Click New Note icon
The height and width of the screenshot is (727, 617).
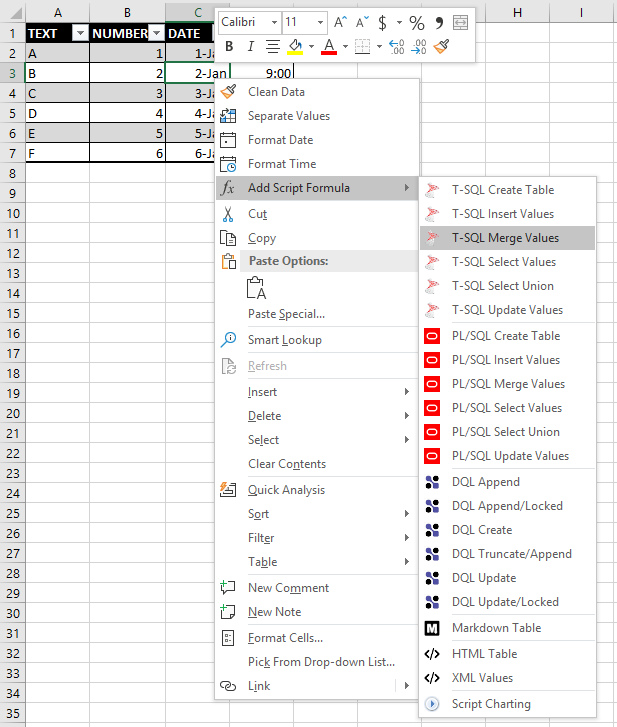(x=228, y=612)
